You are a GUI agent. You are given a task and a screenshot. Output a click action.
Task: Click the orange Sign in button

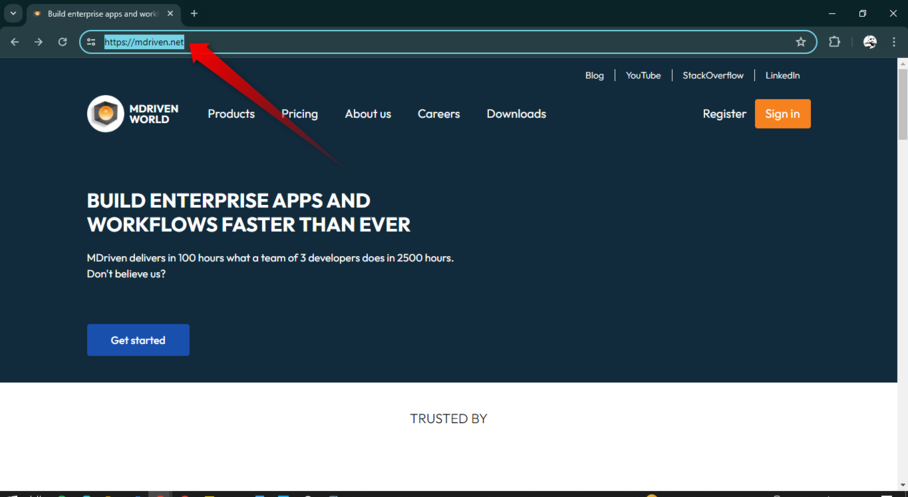click(782, 114)
